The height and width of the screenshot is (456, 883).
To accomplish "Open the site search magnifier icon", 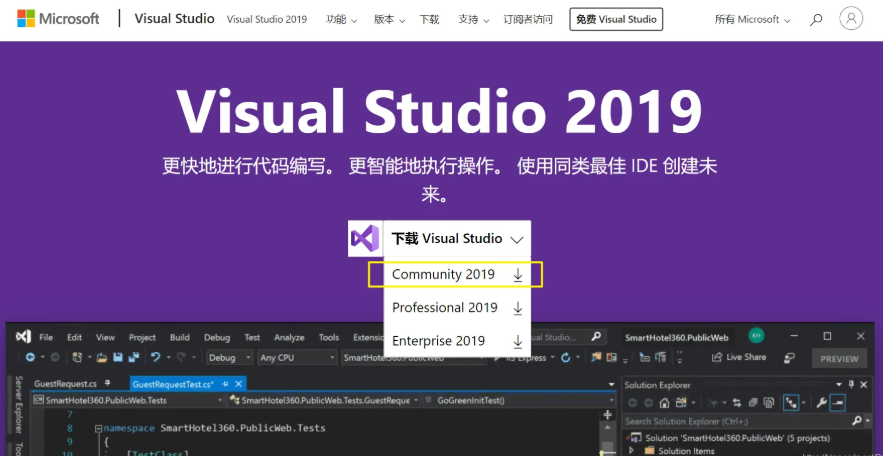I will pos(815,19).
